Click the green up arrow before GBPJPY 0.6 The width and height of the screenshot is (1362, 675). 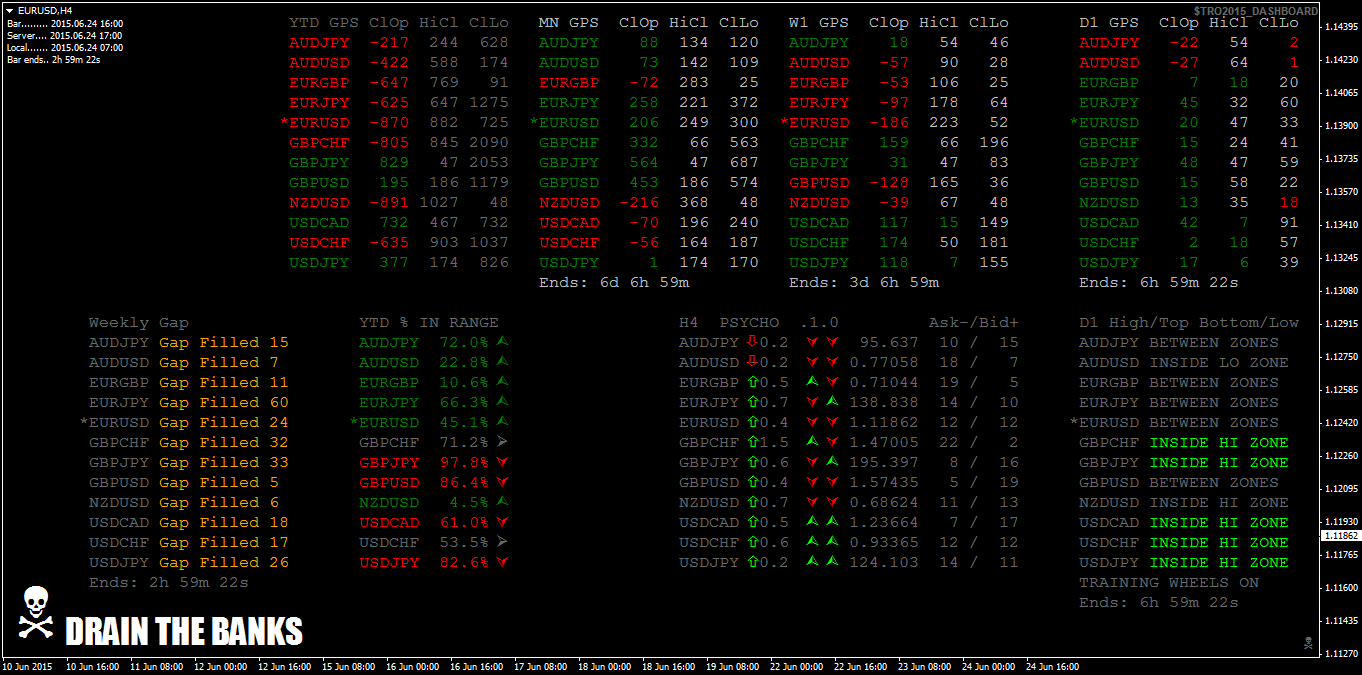(752, 462)
